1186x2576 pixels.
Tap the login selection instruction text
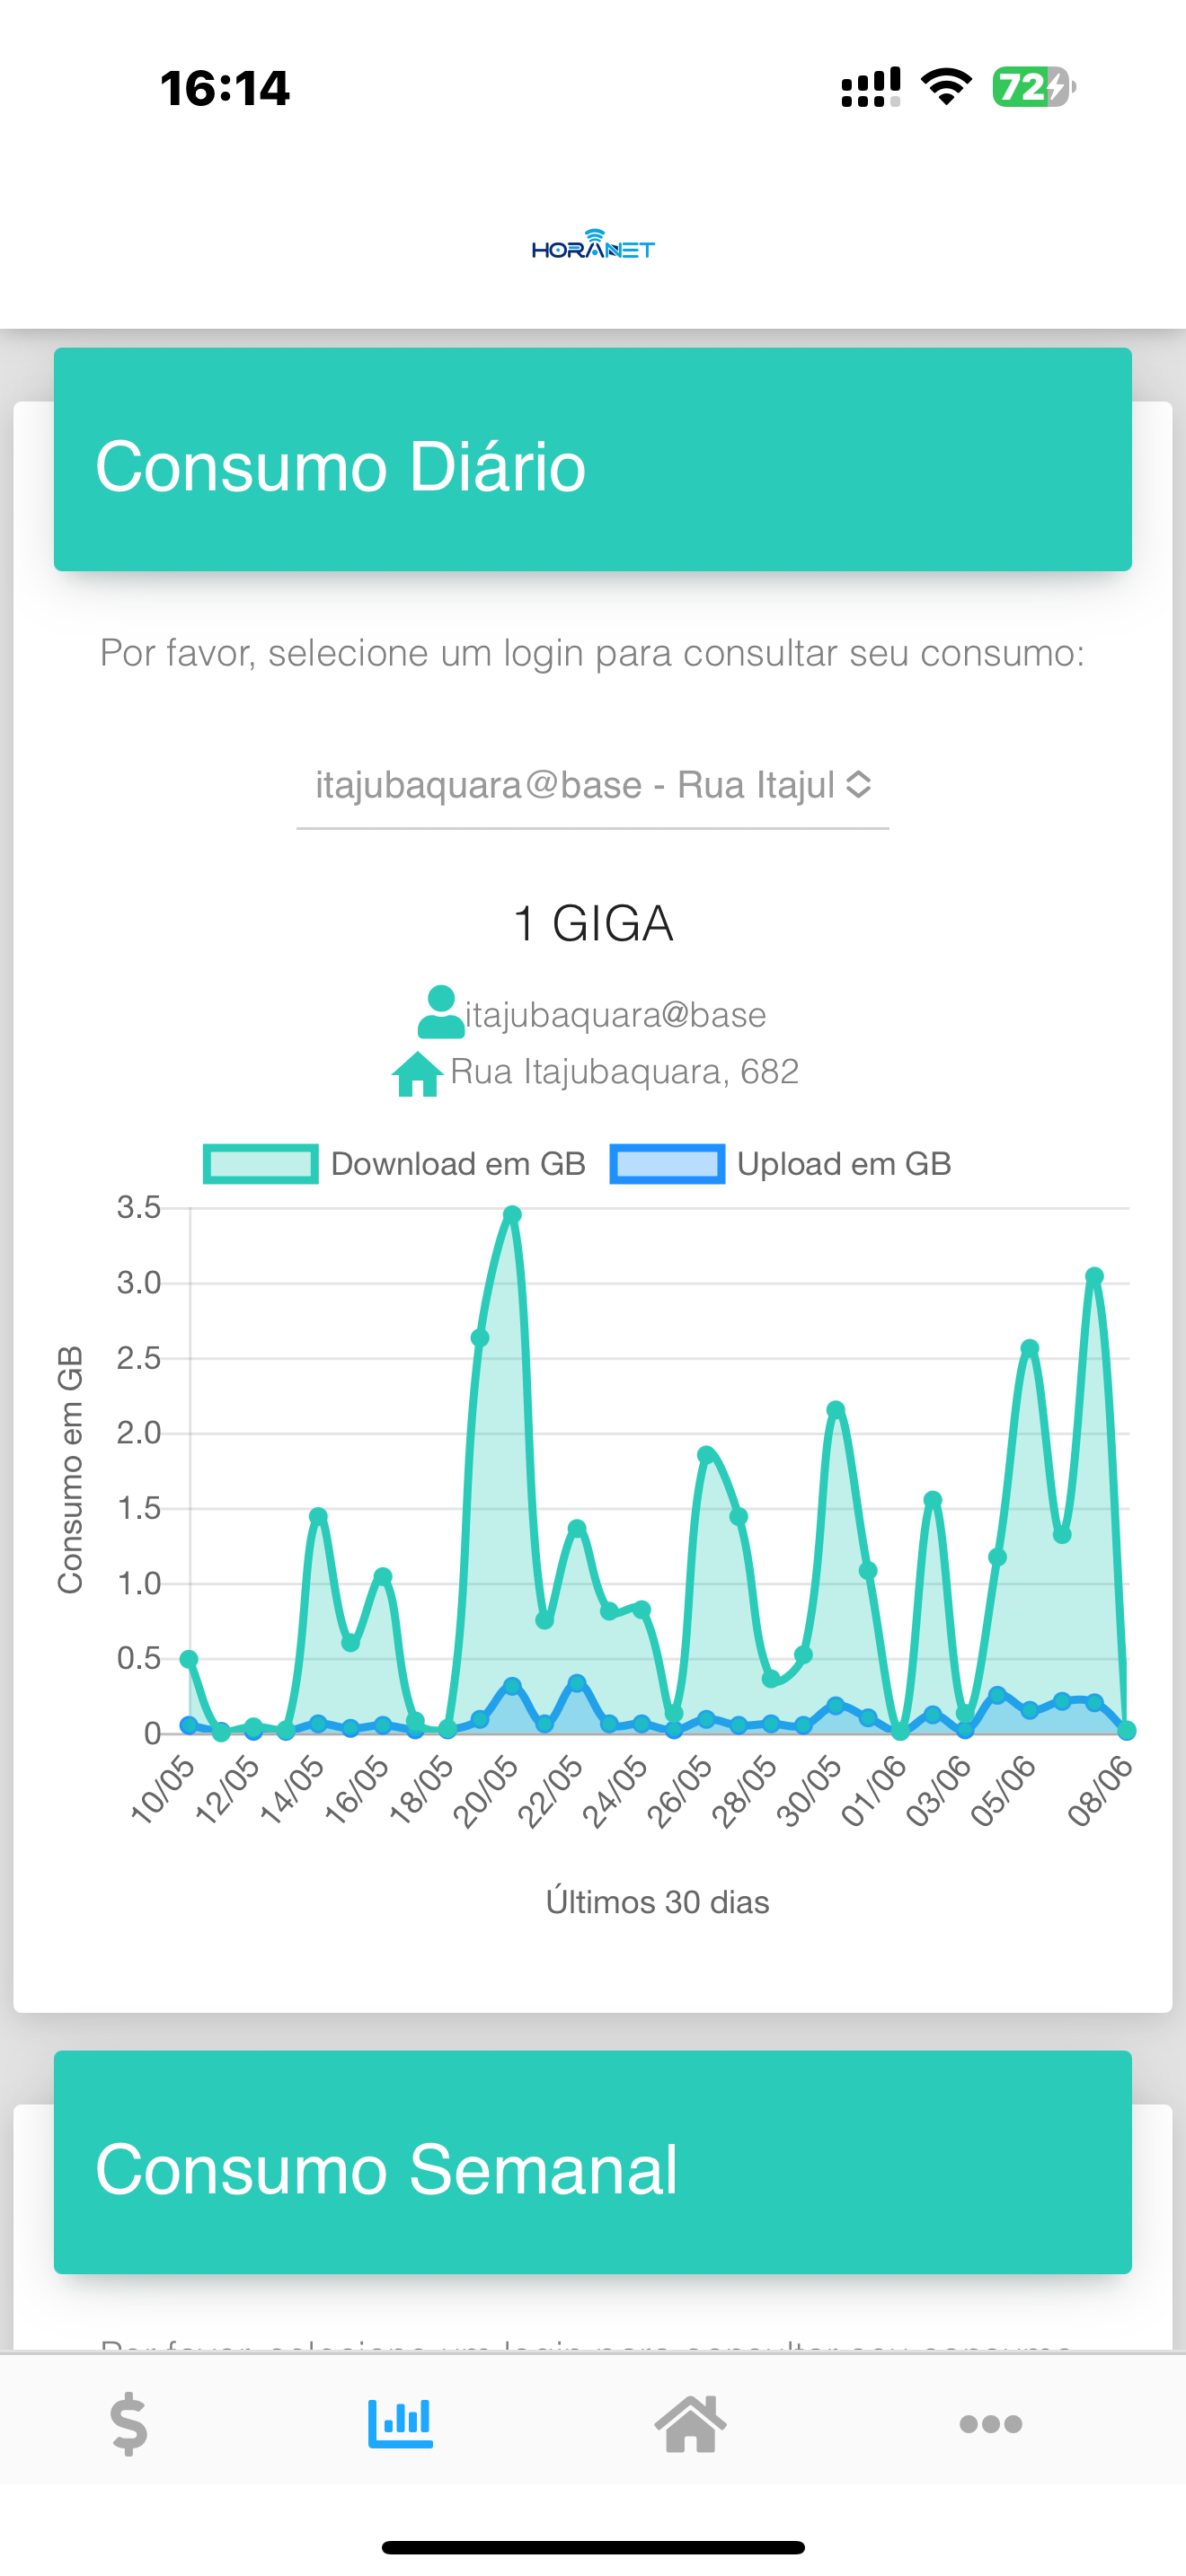pyautogui.click(x=592, y=653)
